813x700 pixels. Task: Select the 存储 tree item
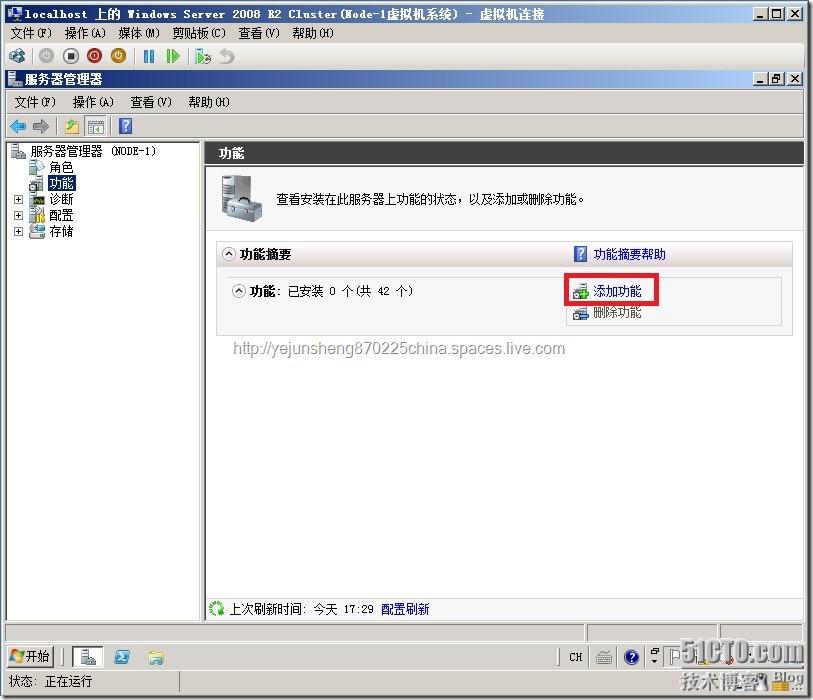[61, 231]
